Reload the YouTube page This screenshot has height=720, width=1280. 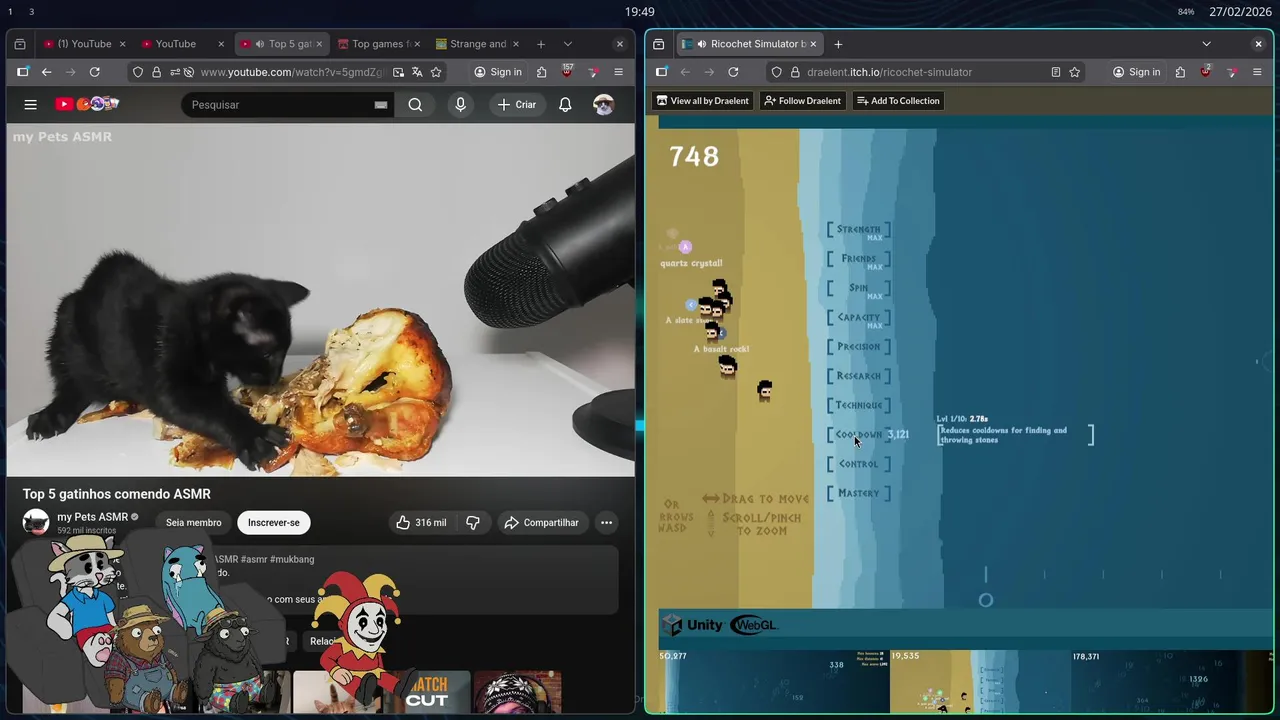tap(95, 72)
